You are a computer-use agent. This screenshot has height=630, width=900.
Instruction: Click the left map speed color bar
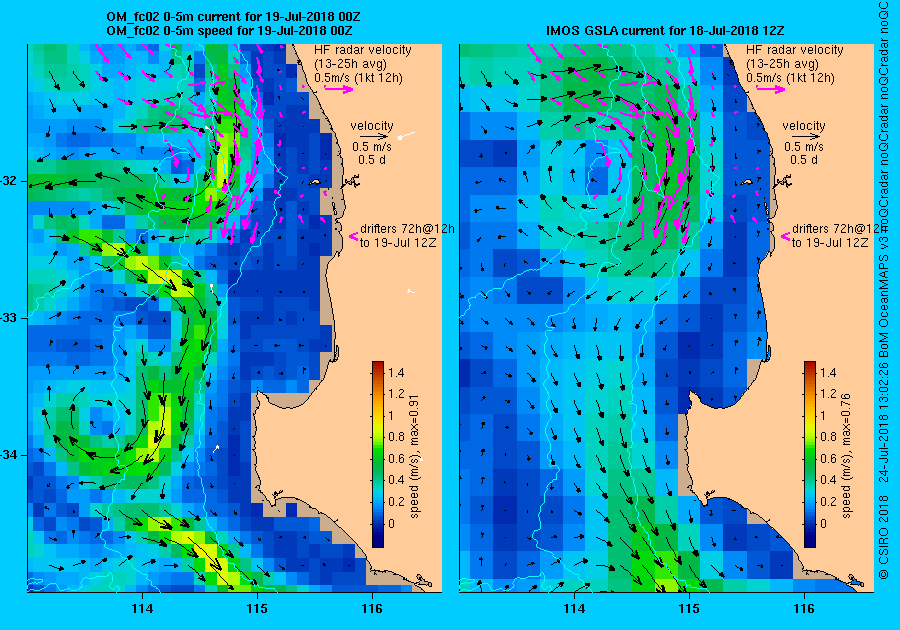(x=378, y=454)
